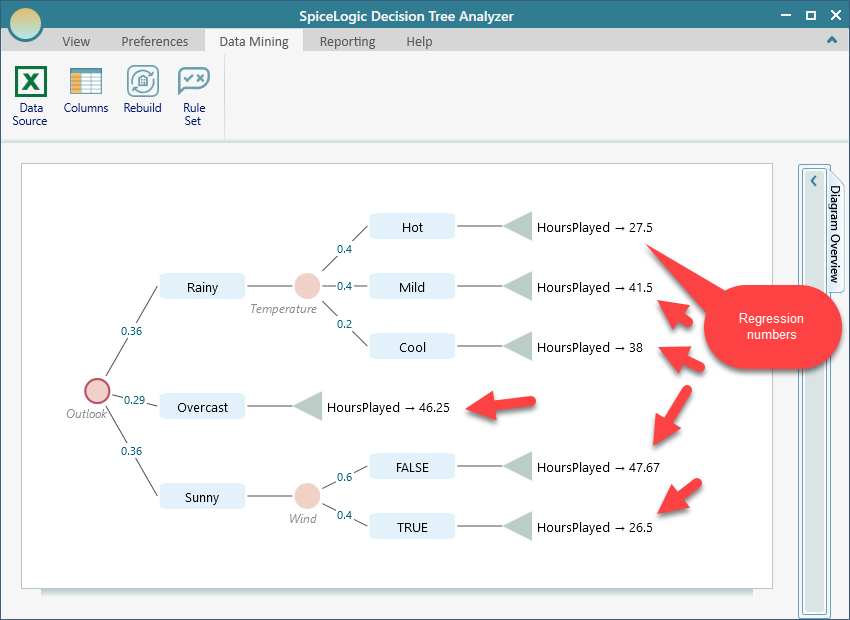The height and width of the screenshot is (620, 850).
Task: Click the HoursPlayed 47.67 result label
Action: [x=598, y=467]
